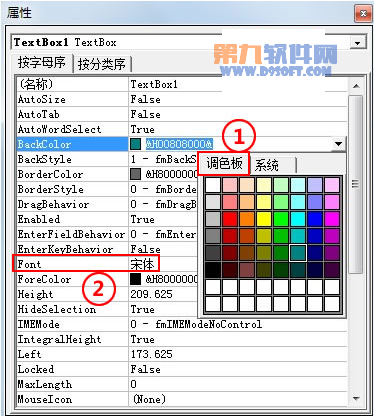374x416 pixels.
Task: Open the 调色板 palette tab
Action: (x=224, y=164)
